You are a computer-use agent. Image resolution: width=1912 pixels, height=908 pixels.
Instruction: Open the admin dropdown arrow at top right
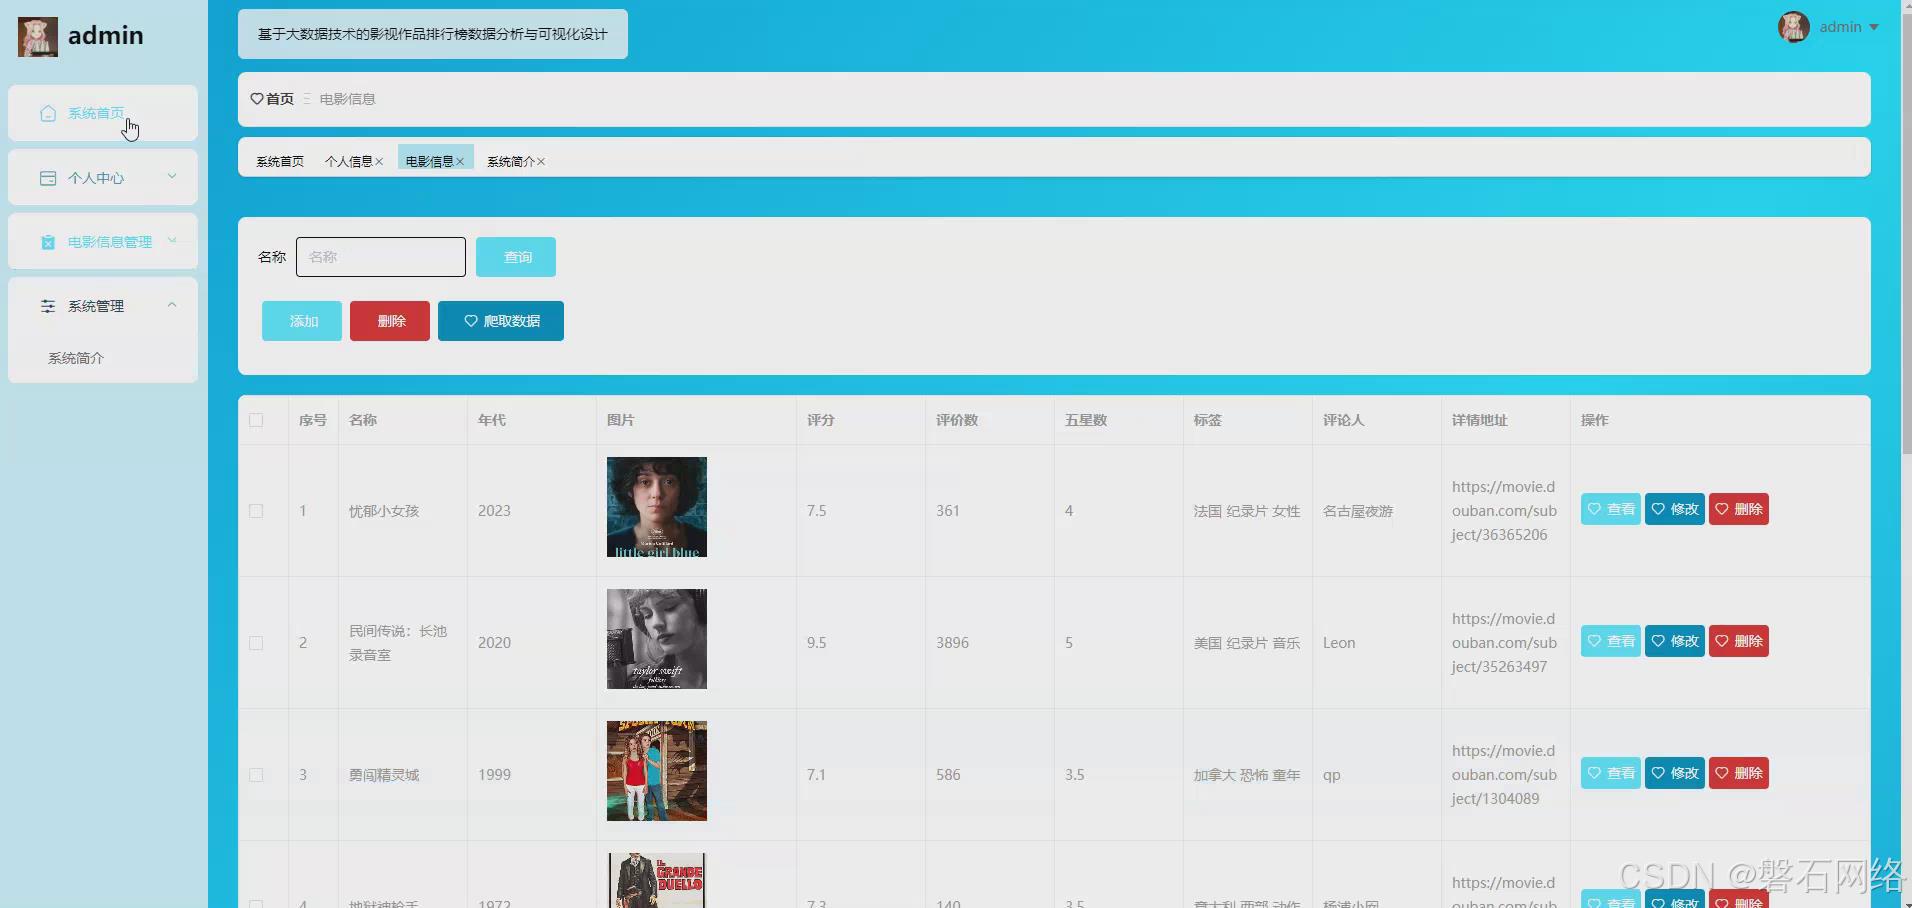point(1874,27)
